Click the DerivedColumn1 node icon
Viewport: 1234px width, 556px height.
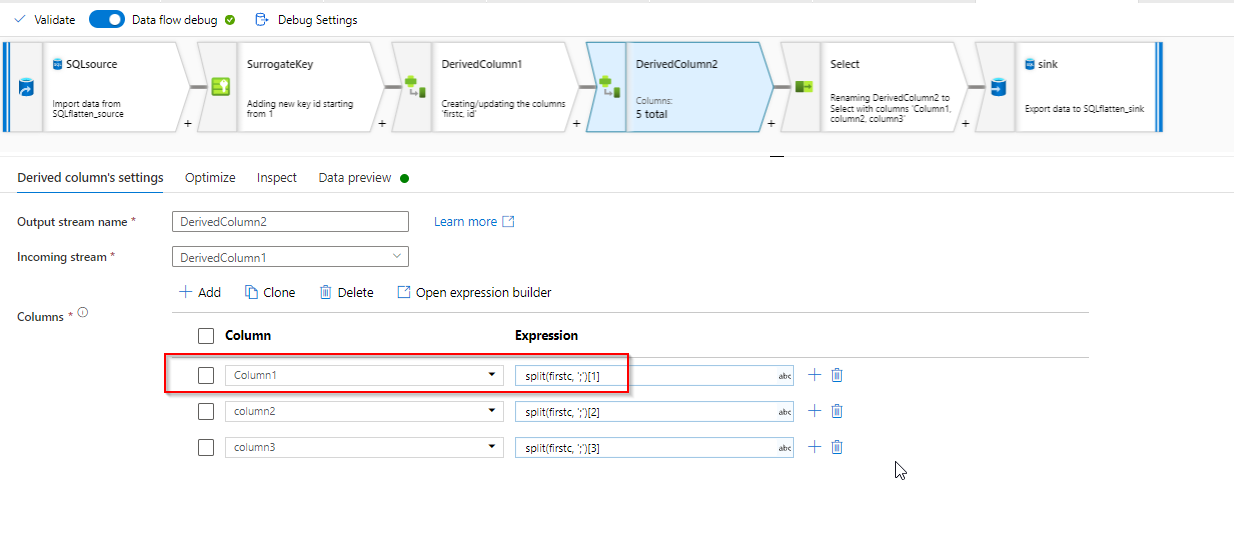[x=413, y=88]
